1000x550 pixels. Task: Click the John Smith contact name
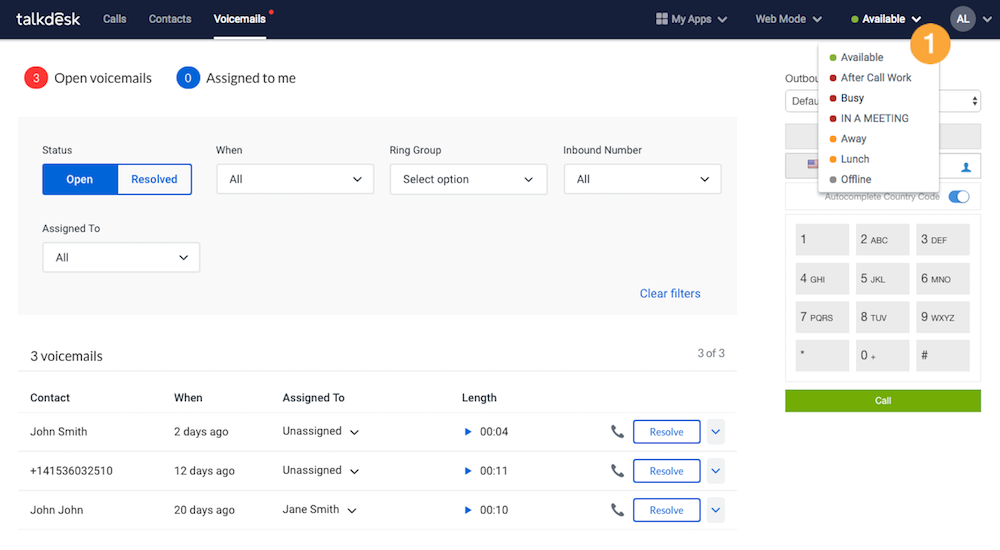[59, 432]
